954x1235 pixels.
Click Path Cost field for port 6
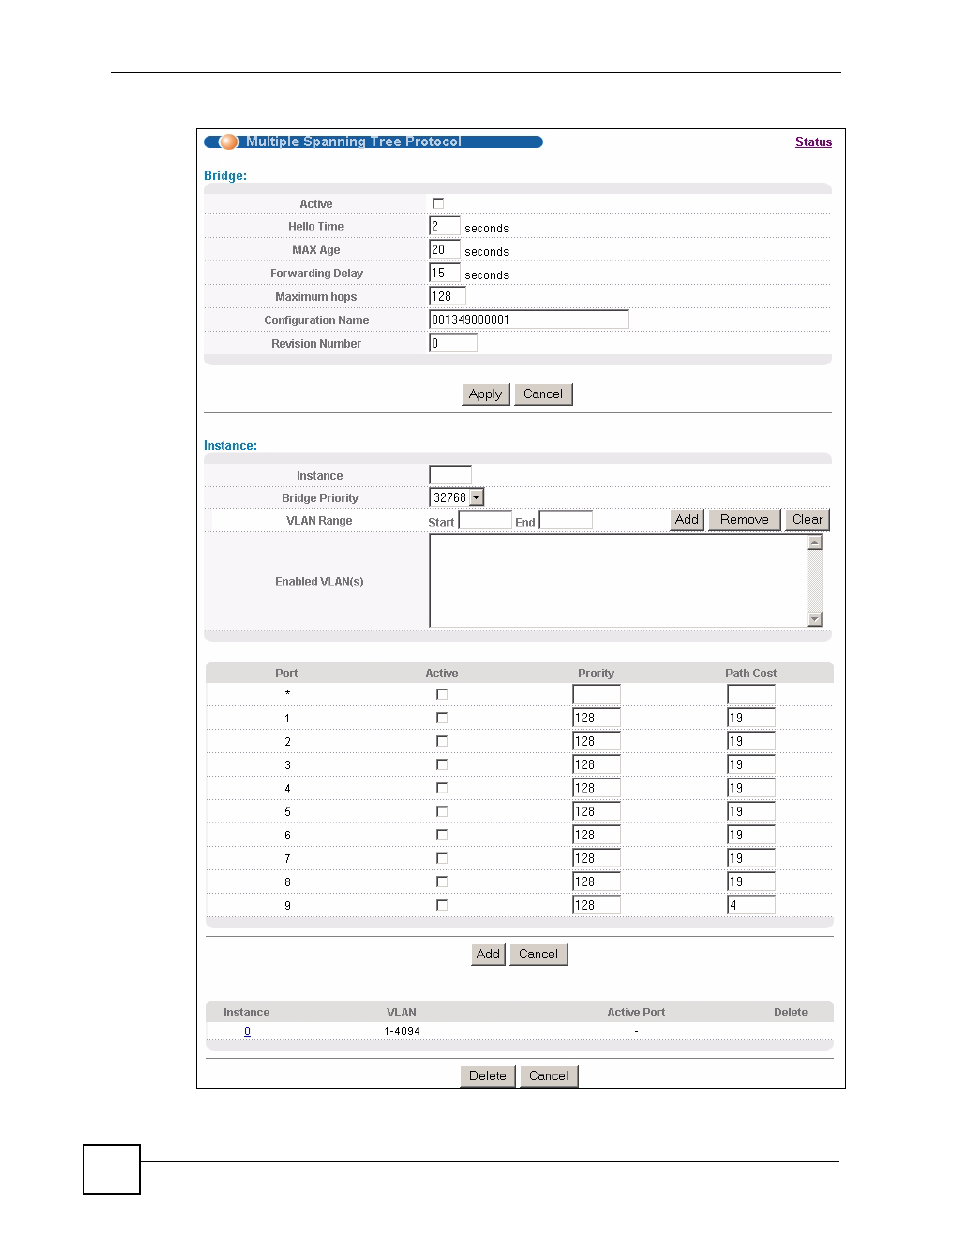click(x=751, y=834)
